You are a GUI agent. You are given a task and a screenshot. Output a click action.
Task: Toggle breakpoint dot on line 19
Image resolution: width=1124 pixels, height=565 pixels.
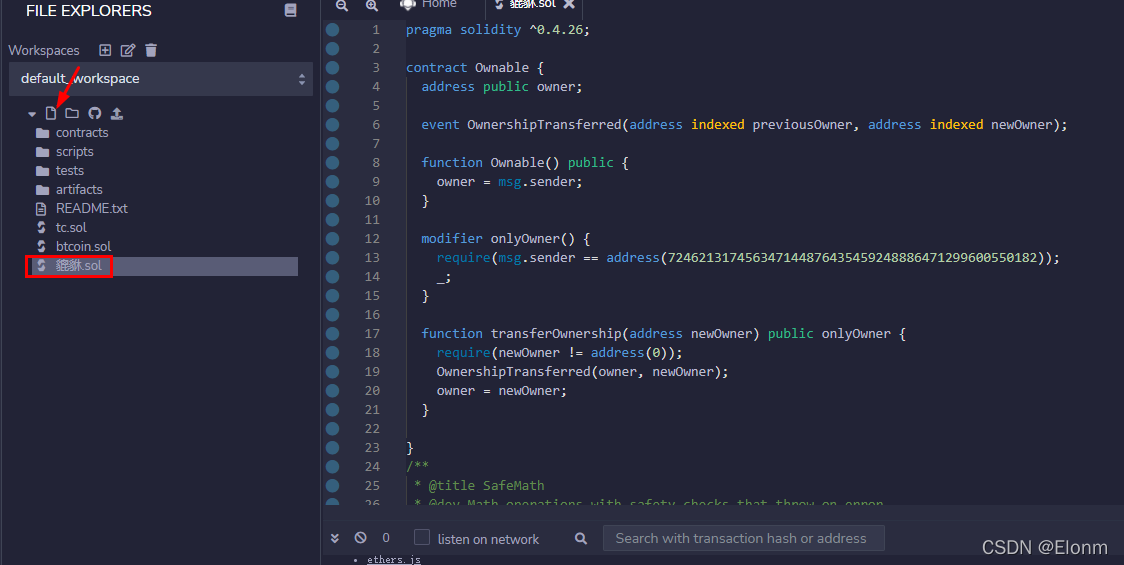click(x=333, y=371)
